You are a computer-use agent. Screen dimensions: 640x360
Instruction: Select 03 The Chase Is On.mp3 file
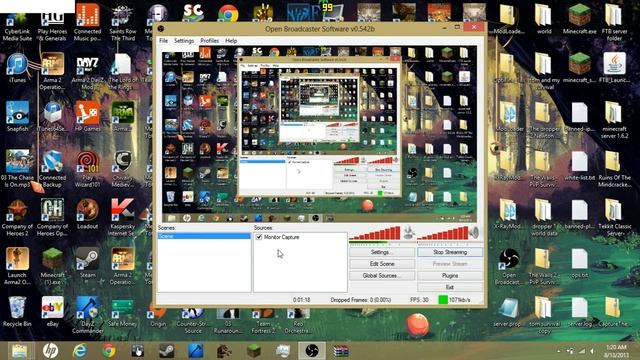17,167
